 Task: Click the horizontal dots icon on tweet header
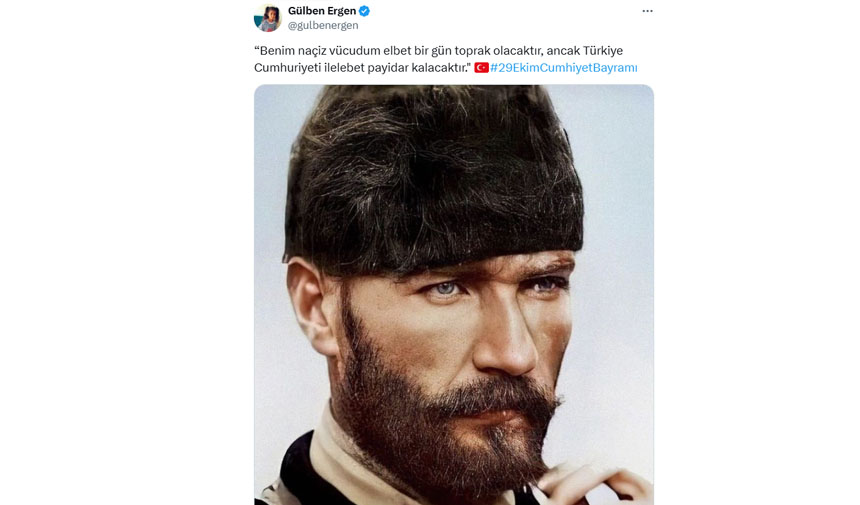[647, 11]
